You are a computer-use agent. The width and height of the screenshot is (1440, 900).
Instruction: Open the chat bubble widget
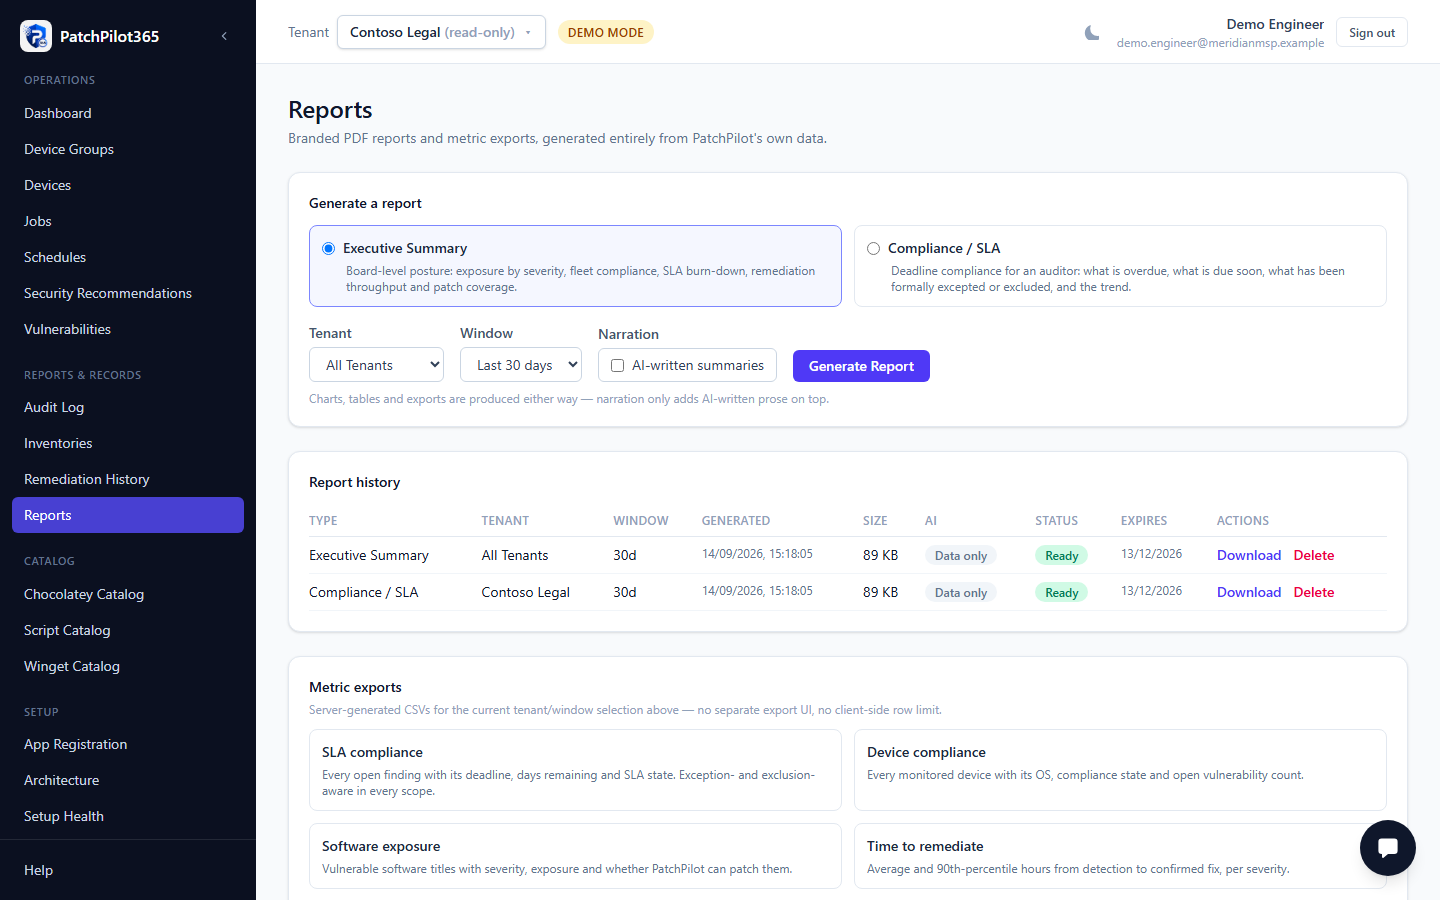click(x=1387, y=848)
